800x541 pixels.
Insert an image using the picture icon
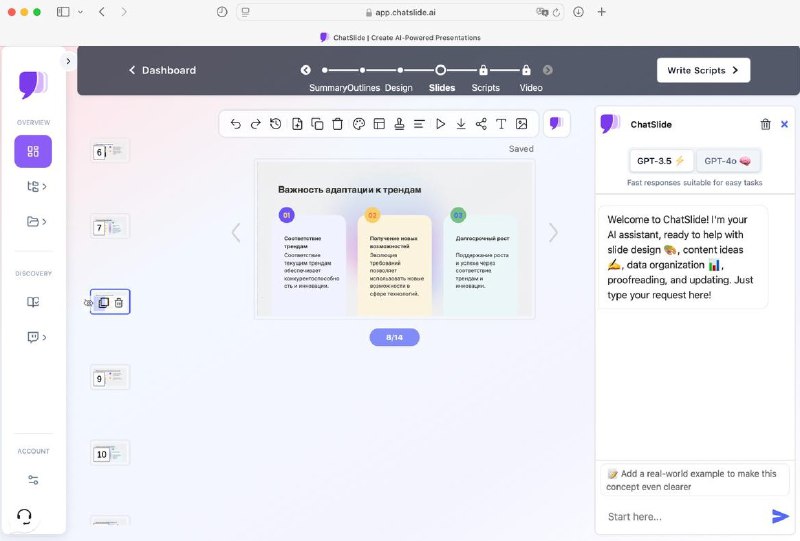pyautogui.click(x=521, y=124)
